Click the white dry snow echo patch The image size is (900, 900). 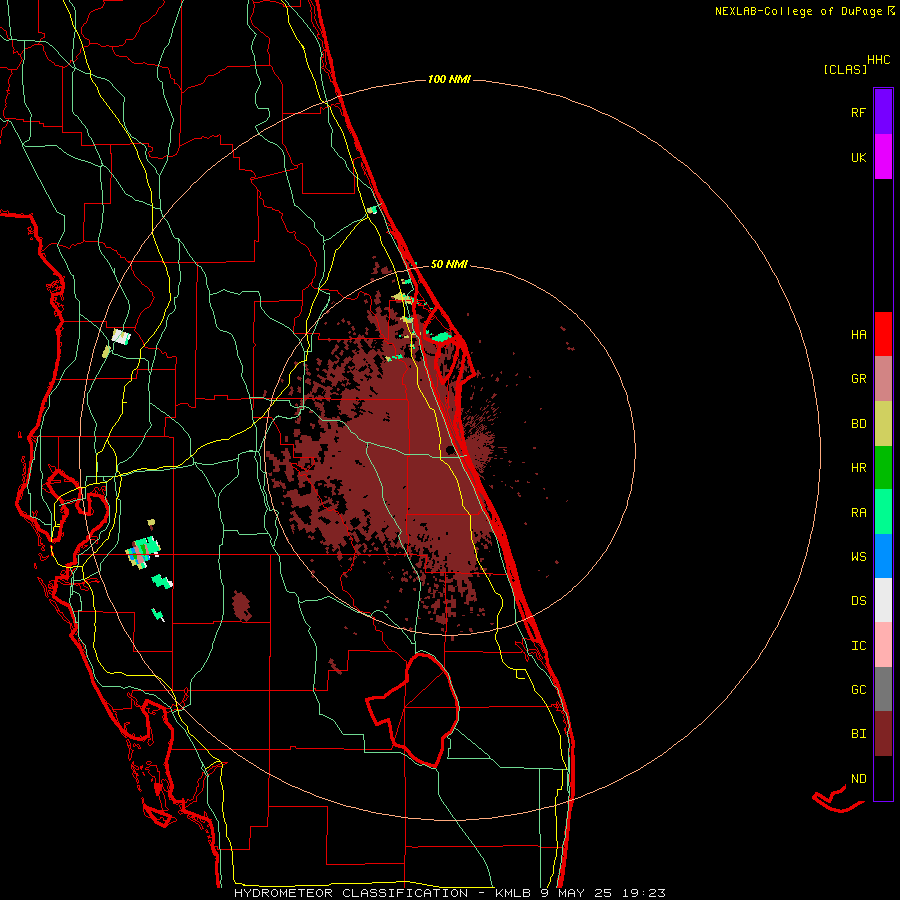(121, 336)
